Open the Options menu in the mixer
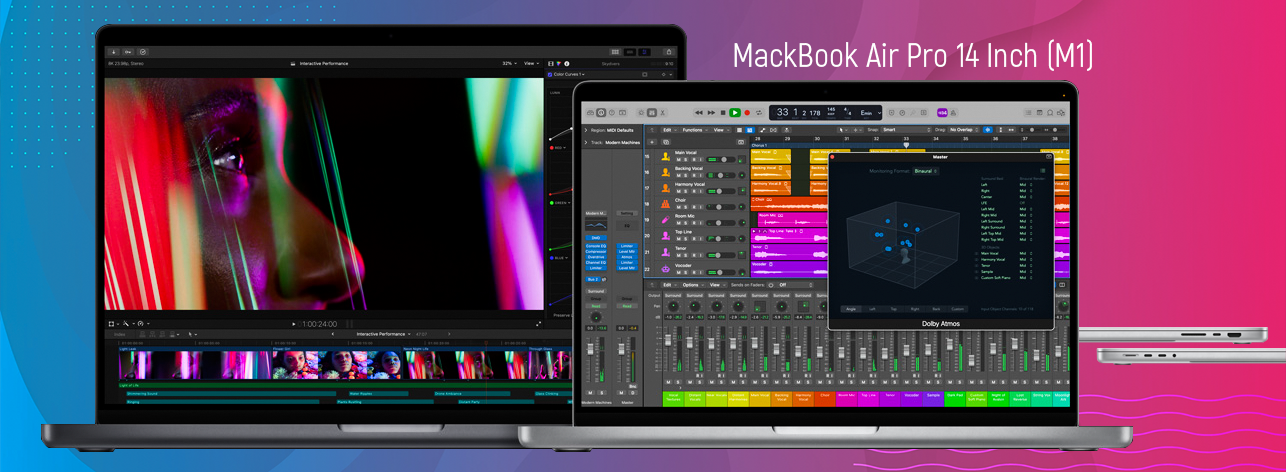The height and width of the screenshot is (472, 1286). click(x=693, y=285)
